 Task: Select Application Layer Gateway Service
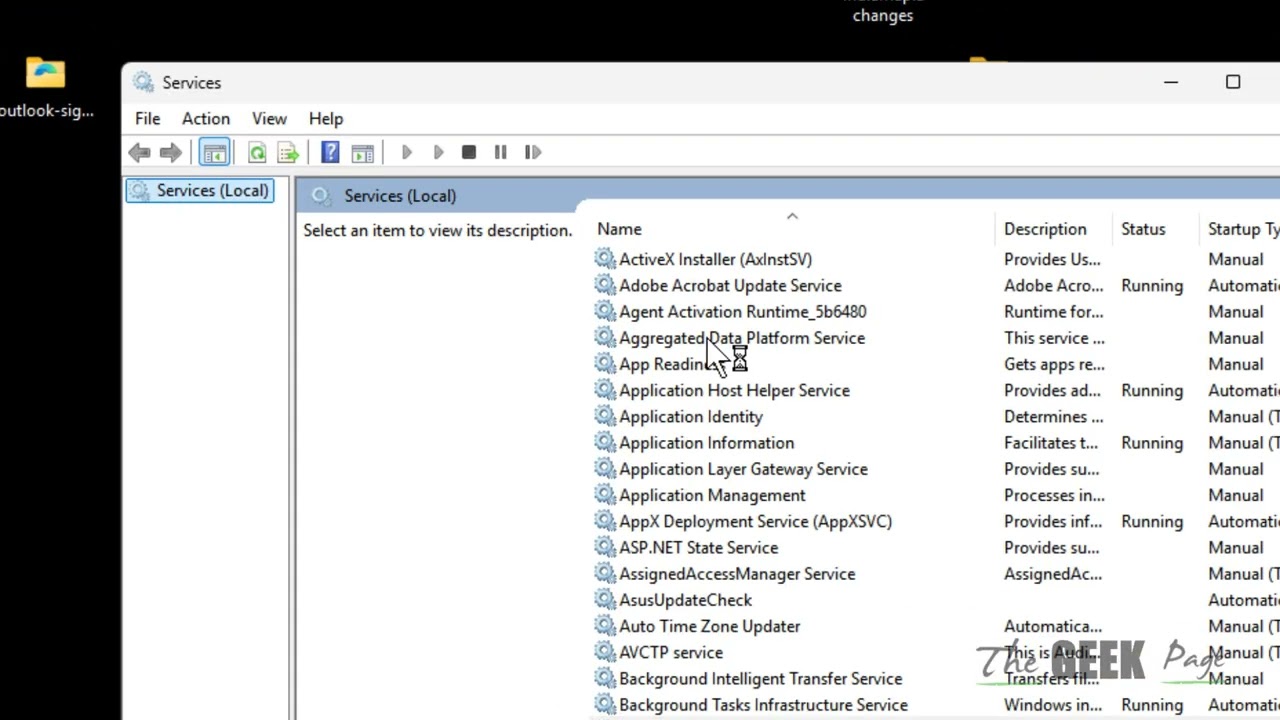pos(743,469)
